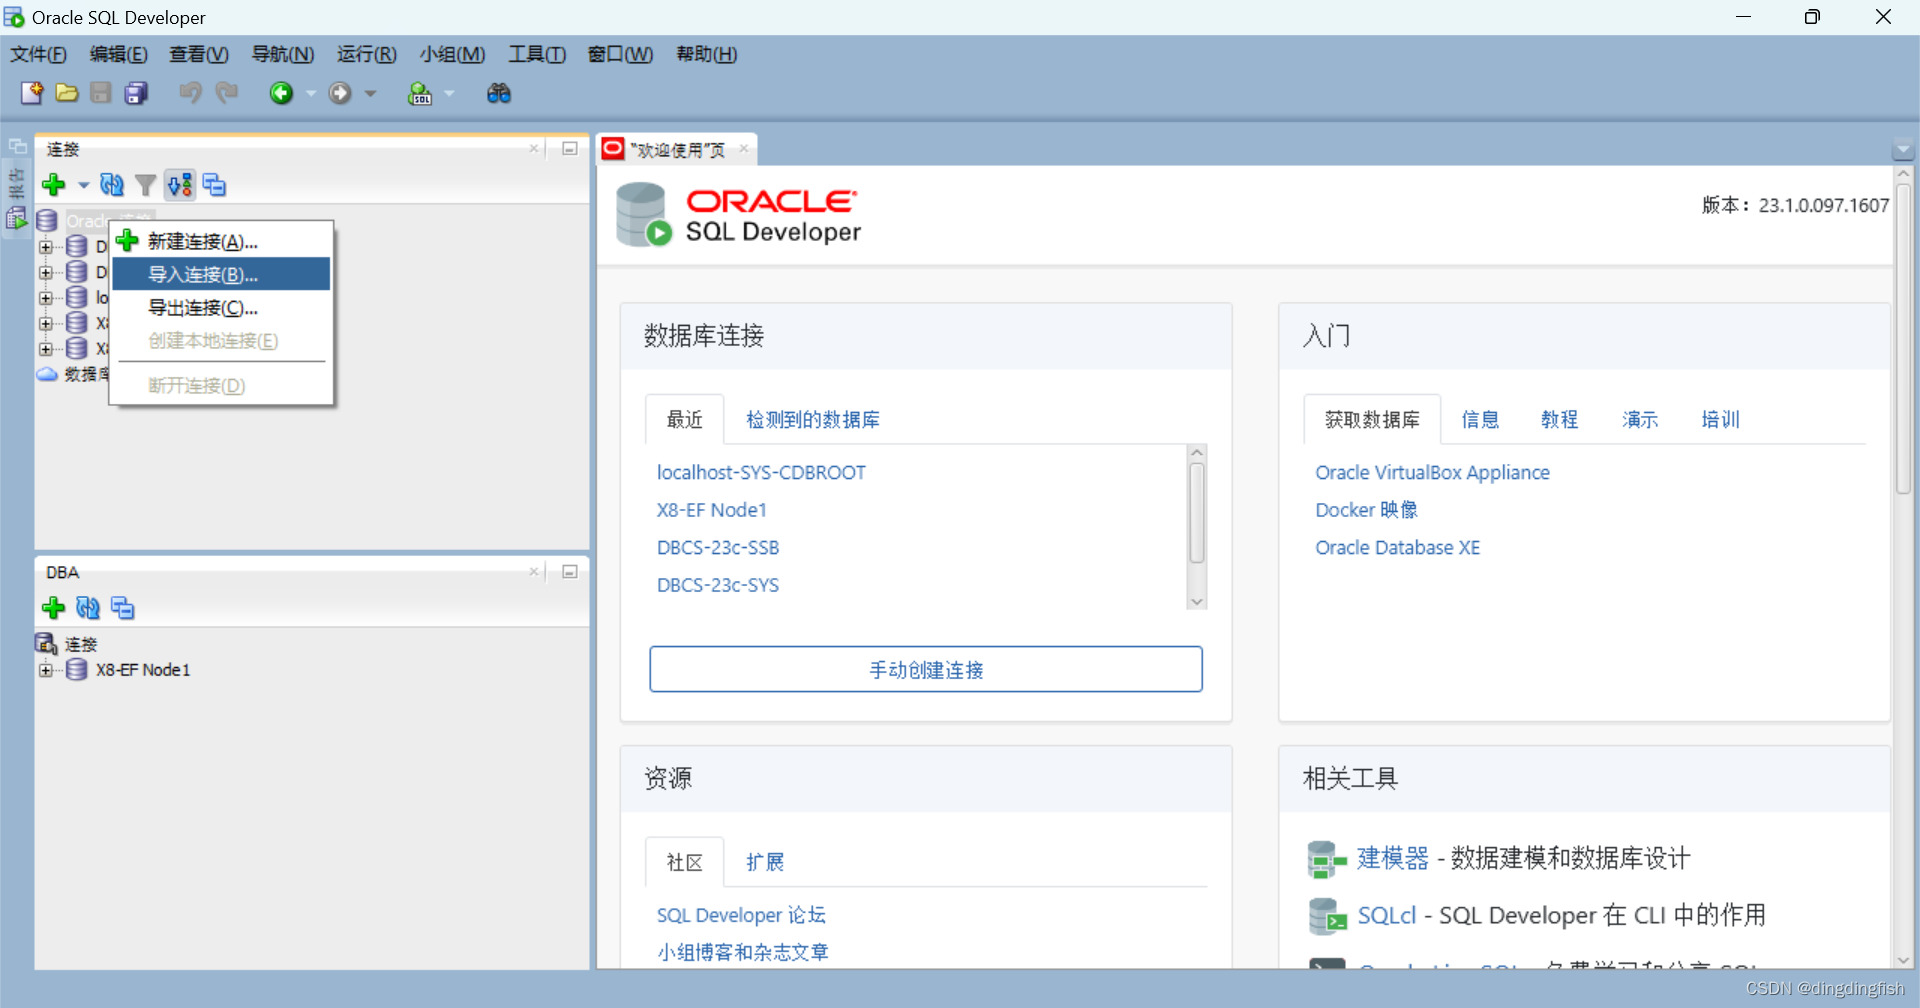Open the 文件(F) menu
This screenshot has height=1008, width=1920.
tap(39, 54)
